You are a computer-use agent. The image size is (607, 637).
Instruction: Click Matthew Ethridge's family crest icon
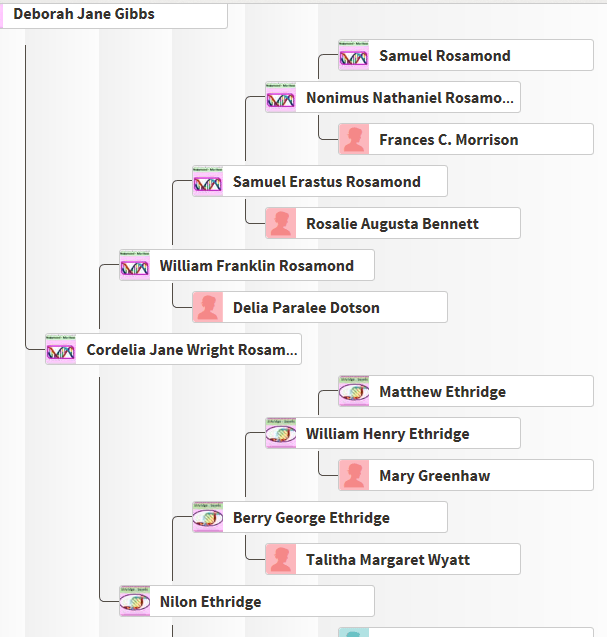click(x=354, y=392)
